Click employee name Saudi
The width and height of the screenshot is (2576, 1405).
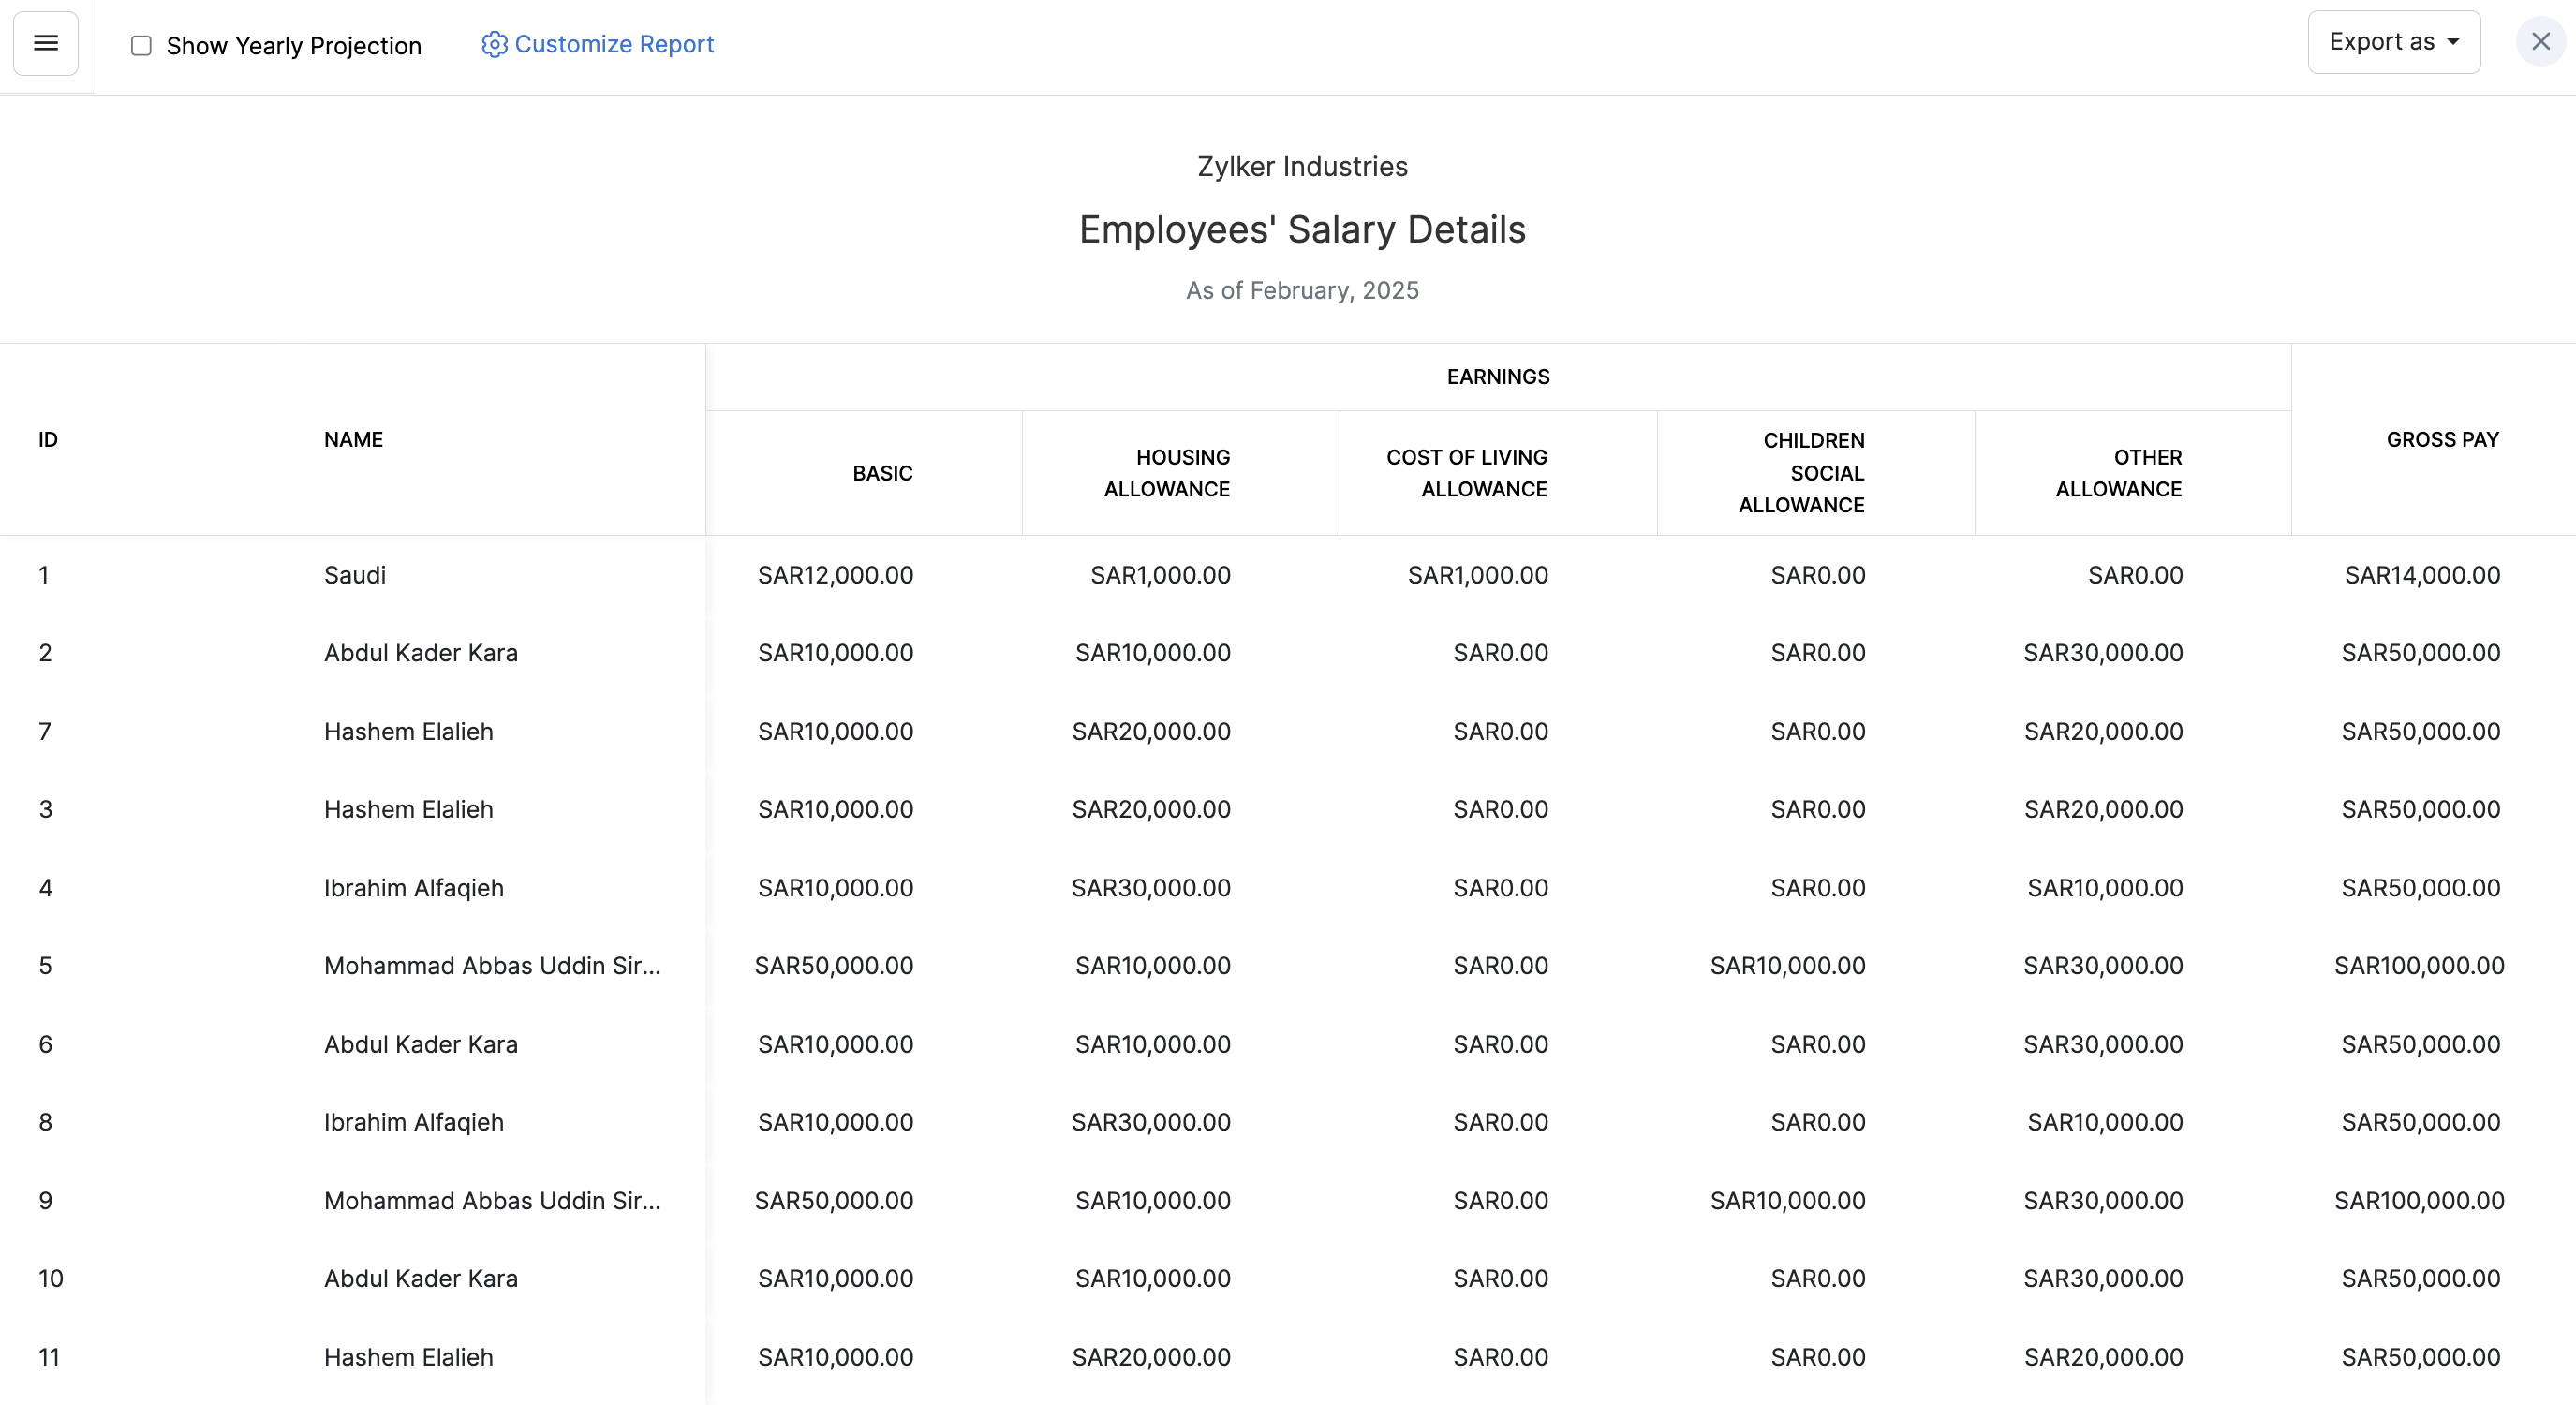[355, 575]
